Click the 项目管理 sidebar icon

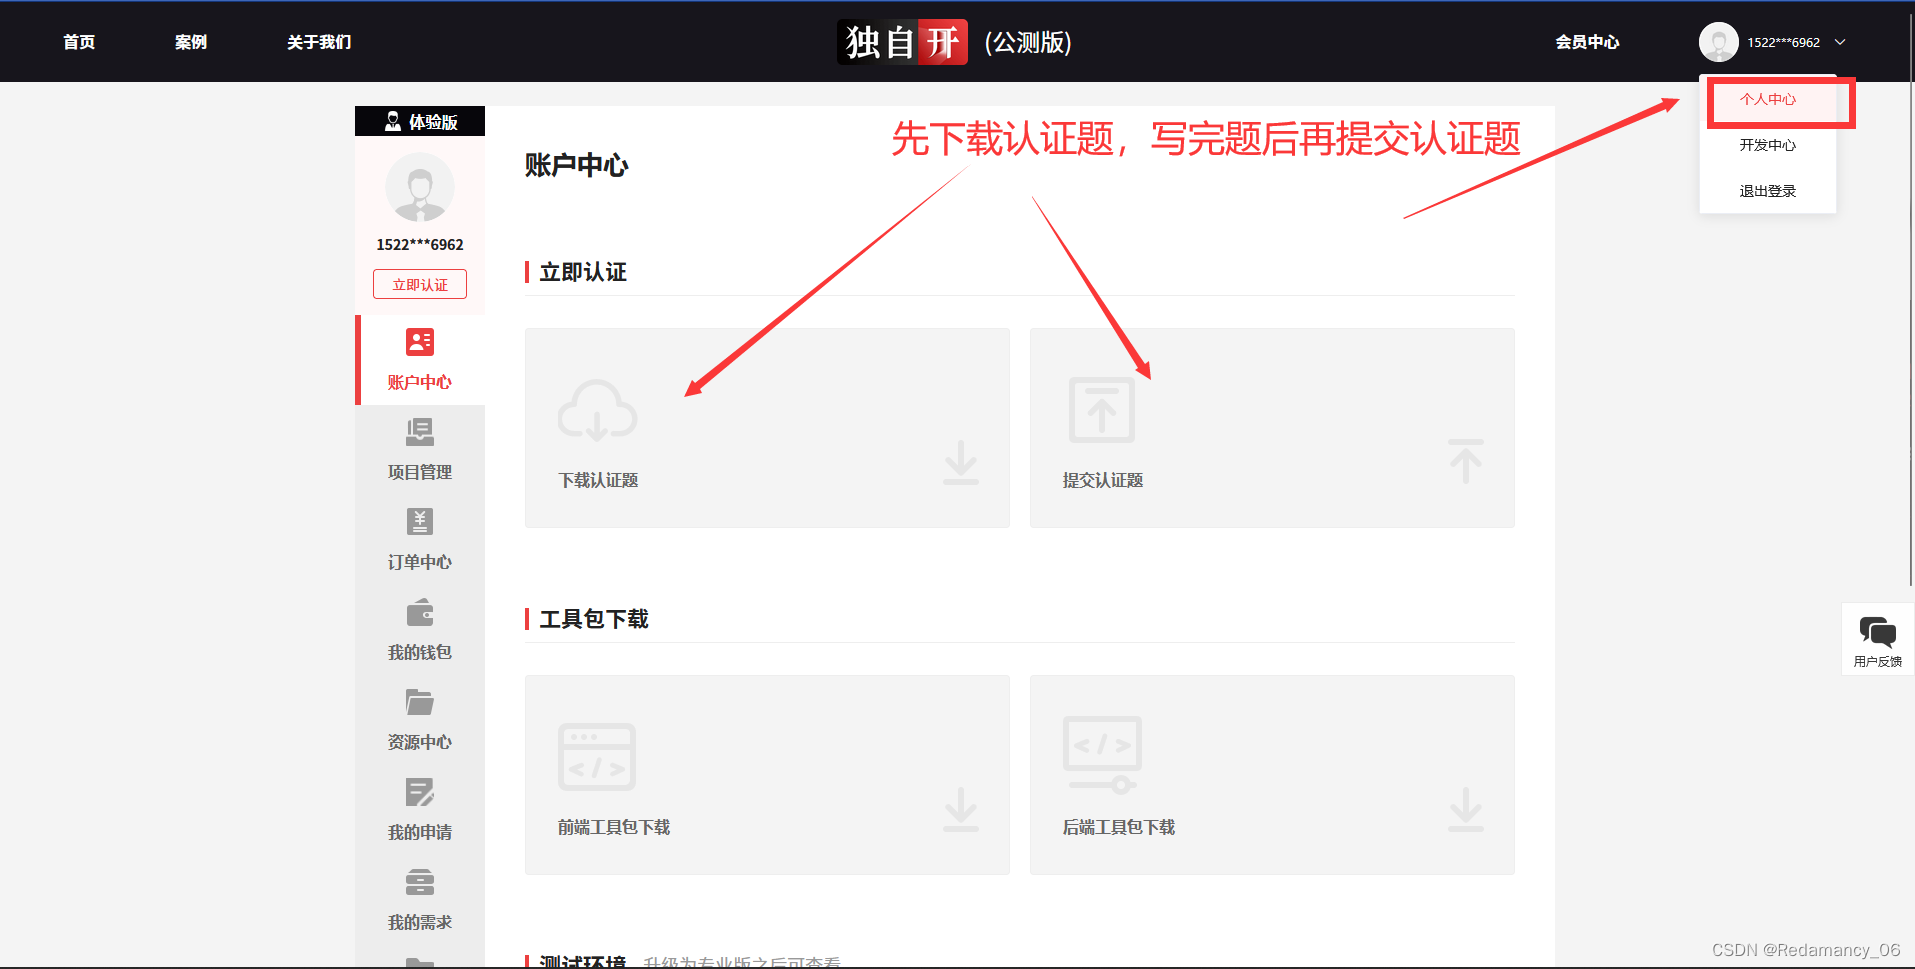(x=420, y=432)
